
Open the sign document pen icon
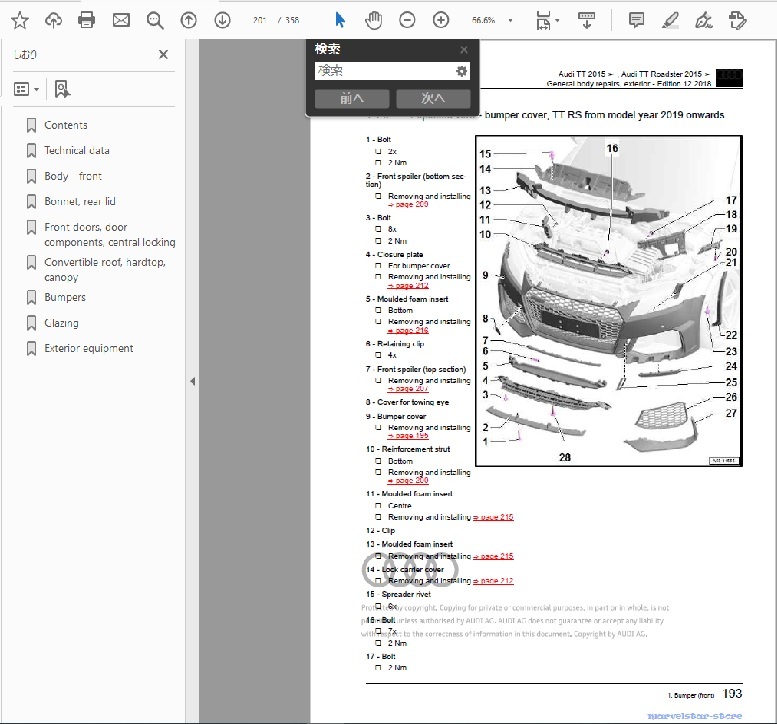(x=704, y=20)
